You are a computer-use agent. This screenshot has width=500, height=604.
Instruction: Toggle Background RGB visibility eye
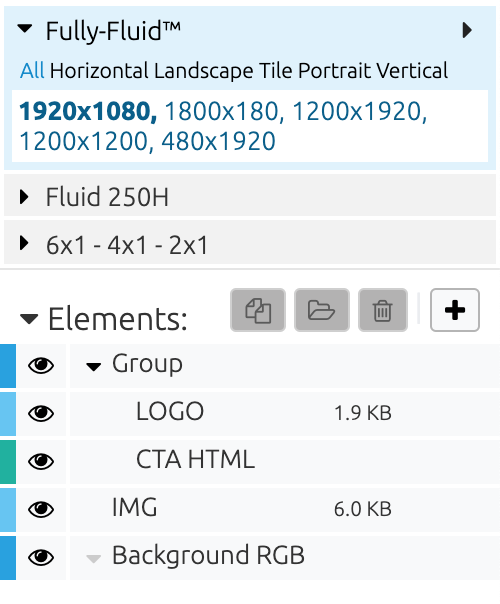41,557
